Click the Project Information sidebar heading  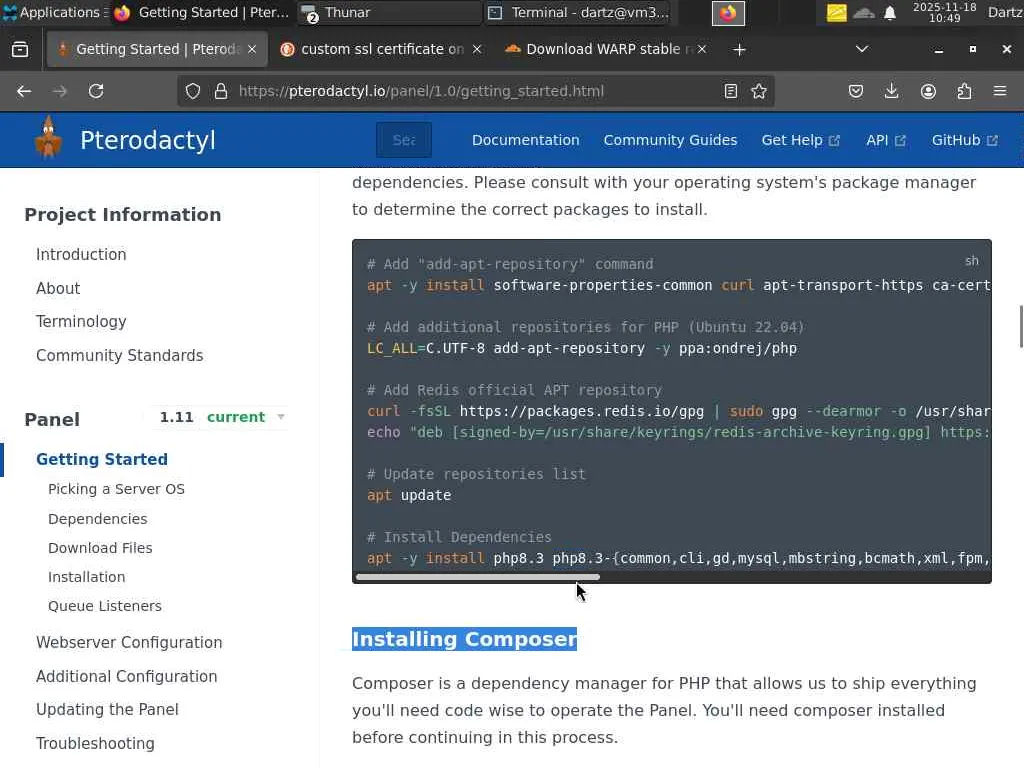tap(123, 215)
